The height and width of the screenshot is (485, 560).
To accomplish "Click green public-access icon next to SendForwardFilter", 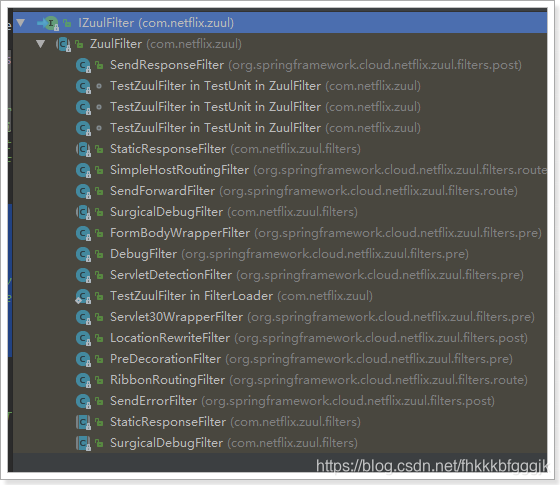I will click(x=99, y=191).
